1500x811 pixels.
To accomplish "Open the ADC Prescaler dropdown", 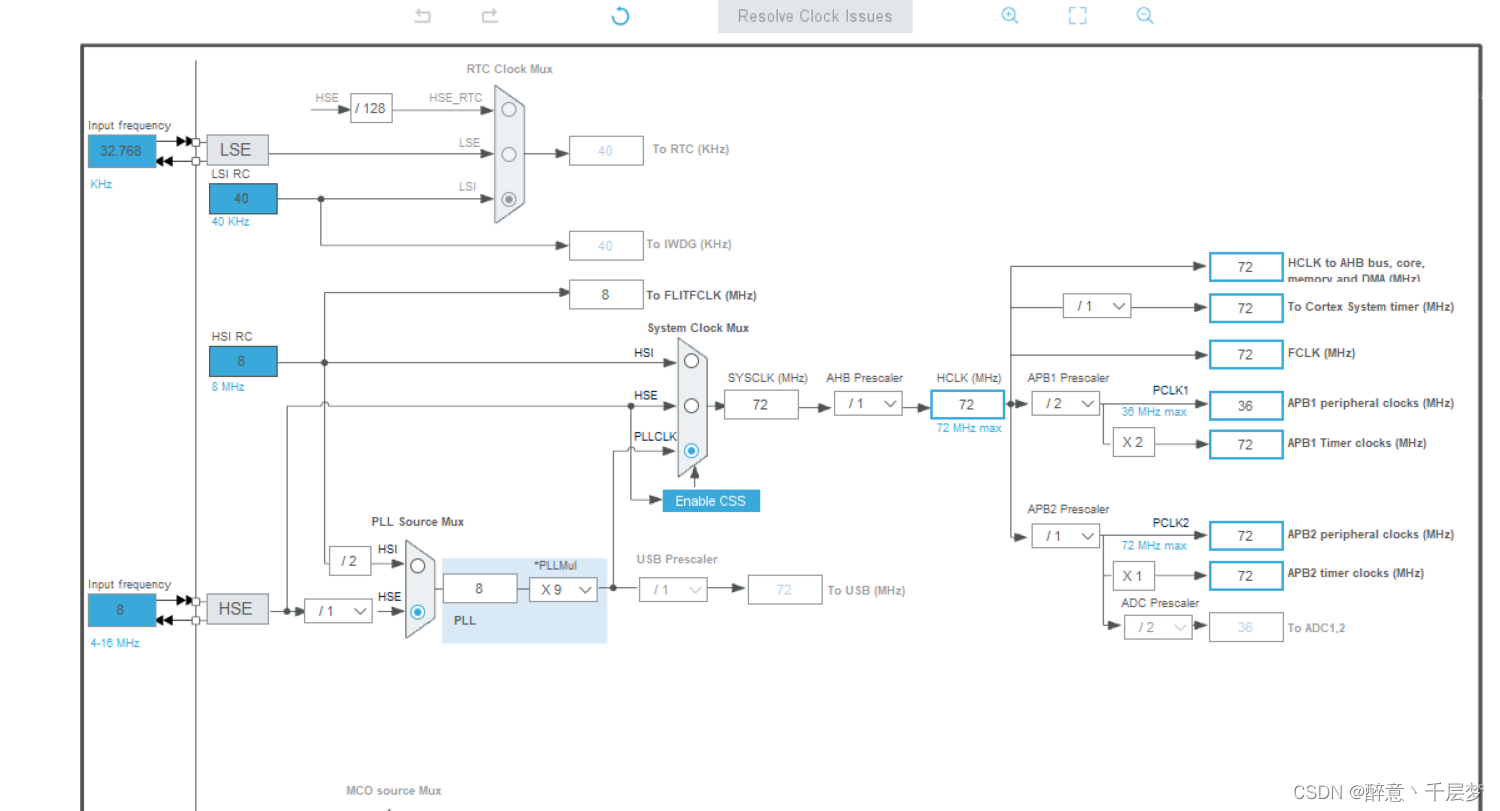I will [1158, 627].
